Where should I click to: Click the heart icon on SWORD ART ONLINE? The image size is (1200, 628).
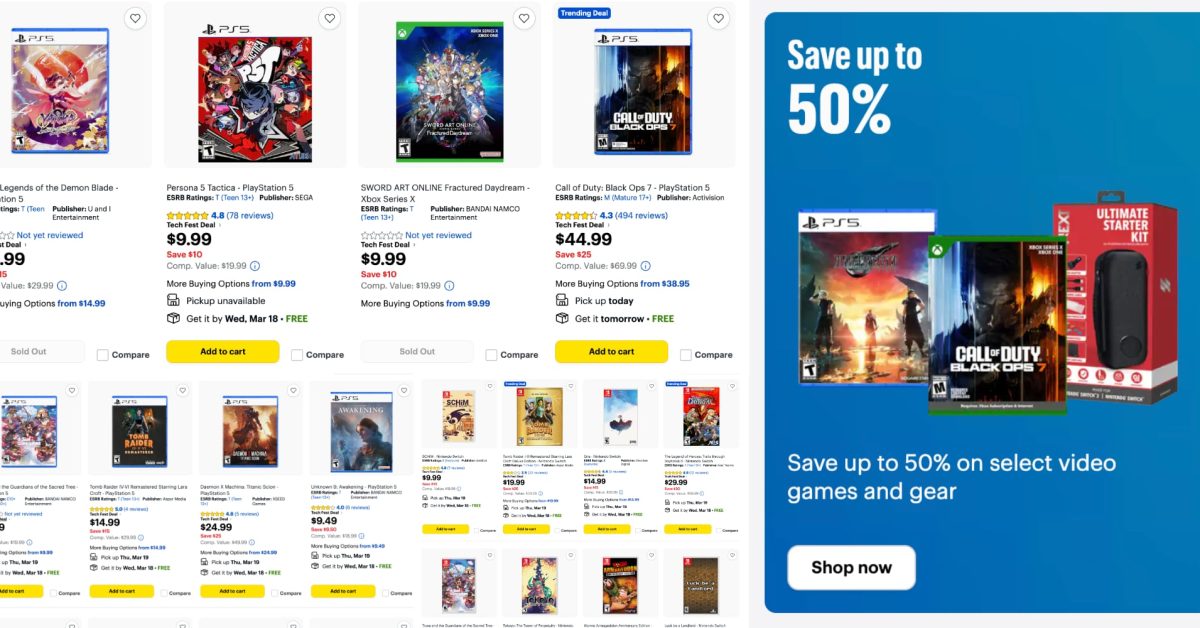coord(524,18)
